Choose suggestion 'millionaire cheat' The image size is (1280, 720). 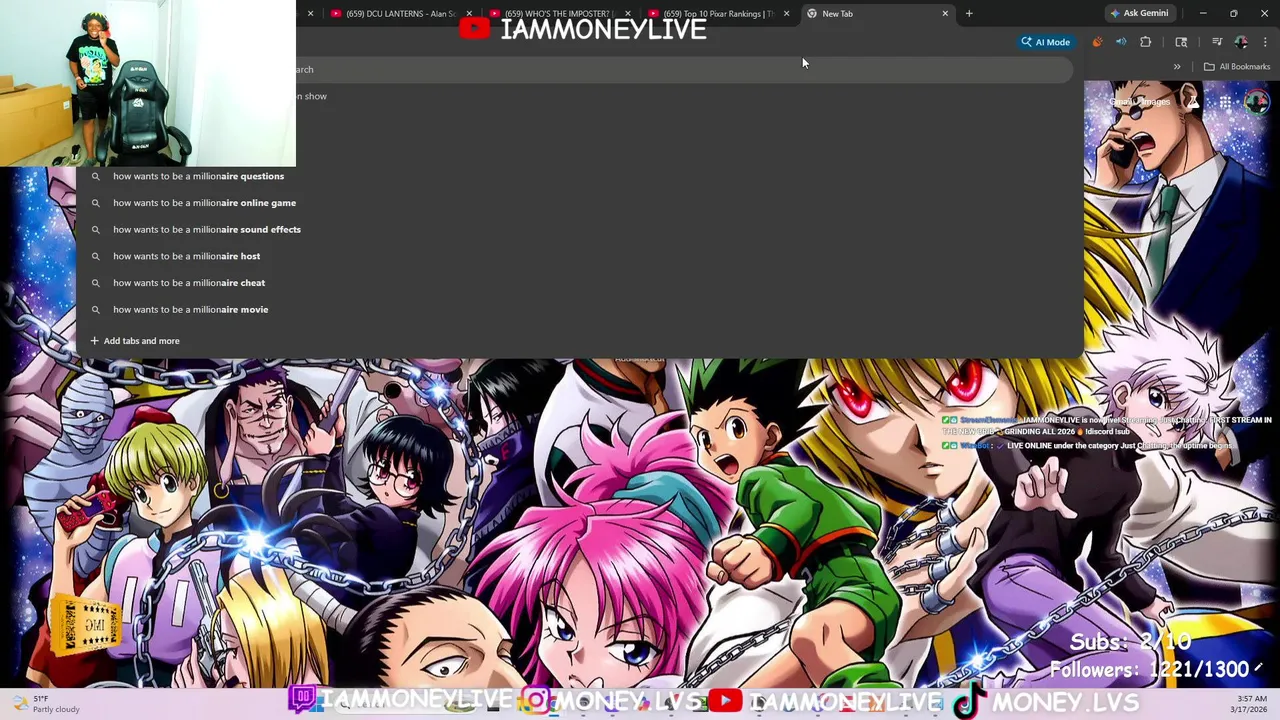tap(580, 283)
